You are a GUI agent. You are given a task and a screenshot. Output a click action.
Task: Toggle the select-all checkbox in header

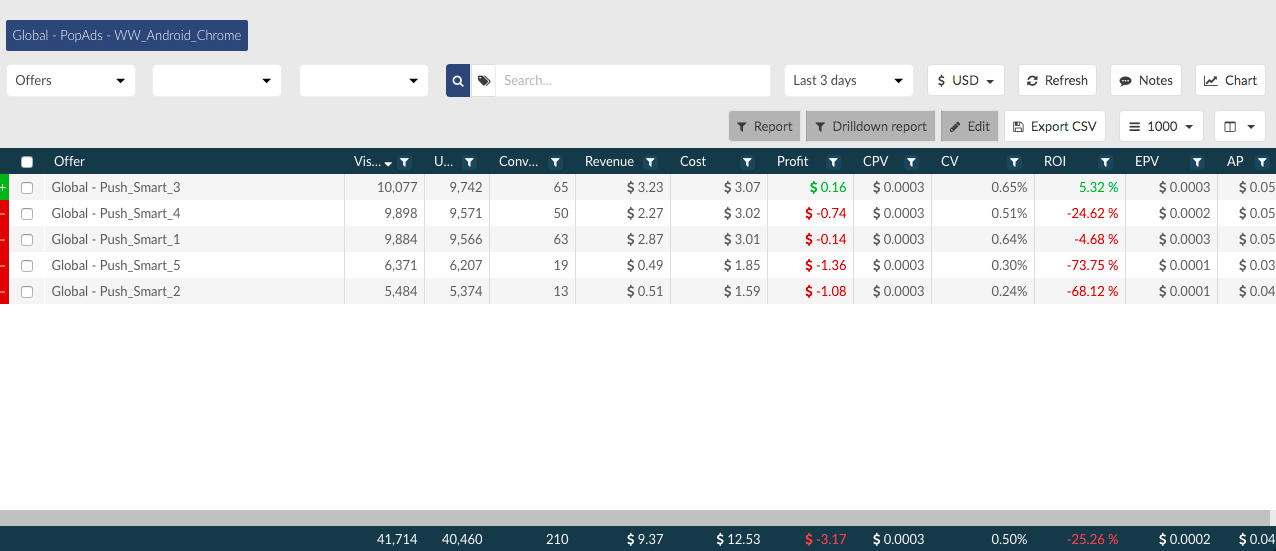click(27, 162)
